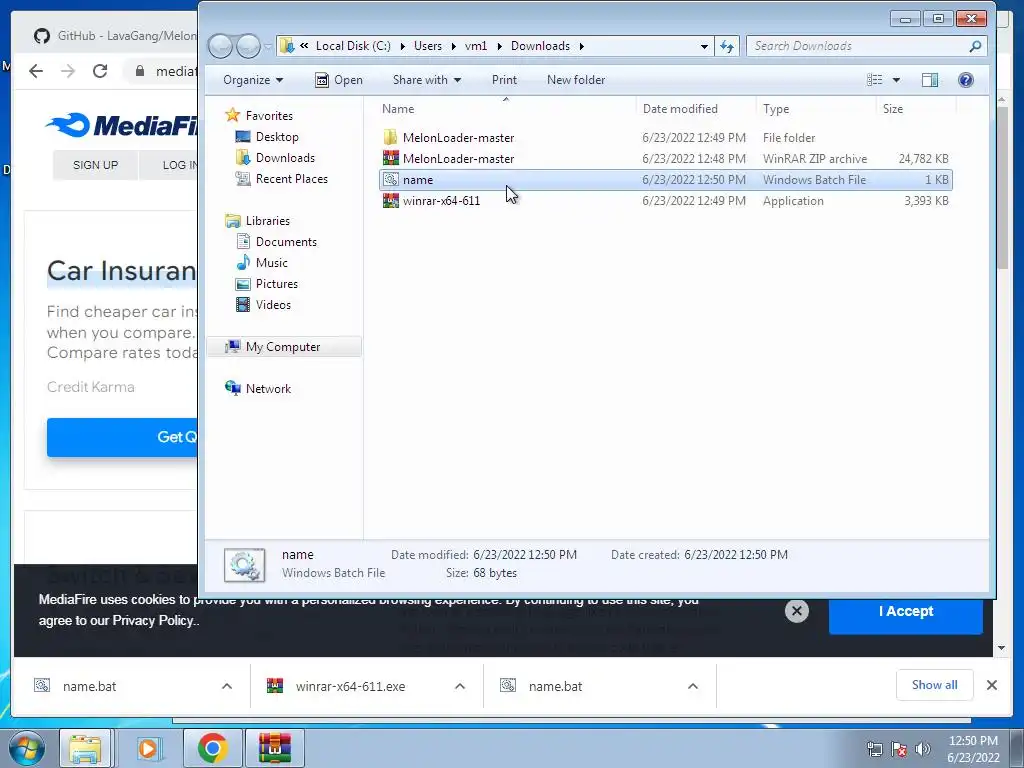Click New folder in toolbar
Screen dimensions: 1024x768
[576, 80]
